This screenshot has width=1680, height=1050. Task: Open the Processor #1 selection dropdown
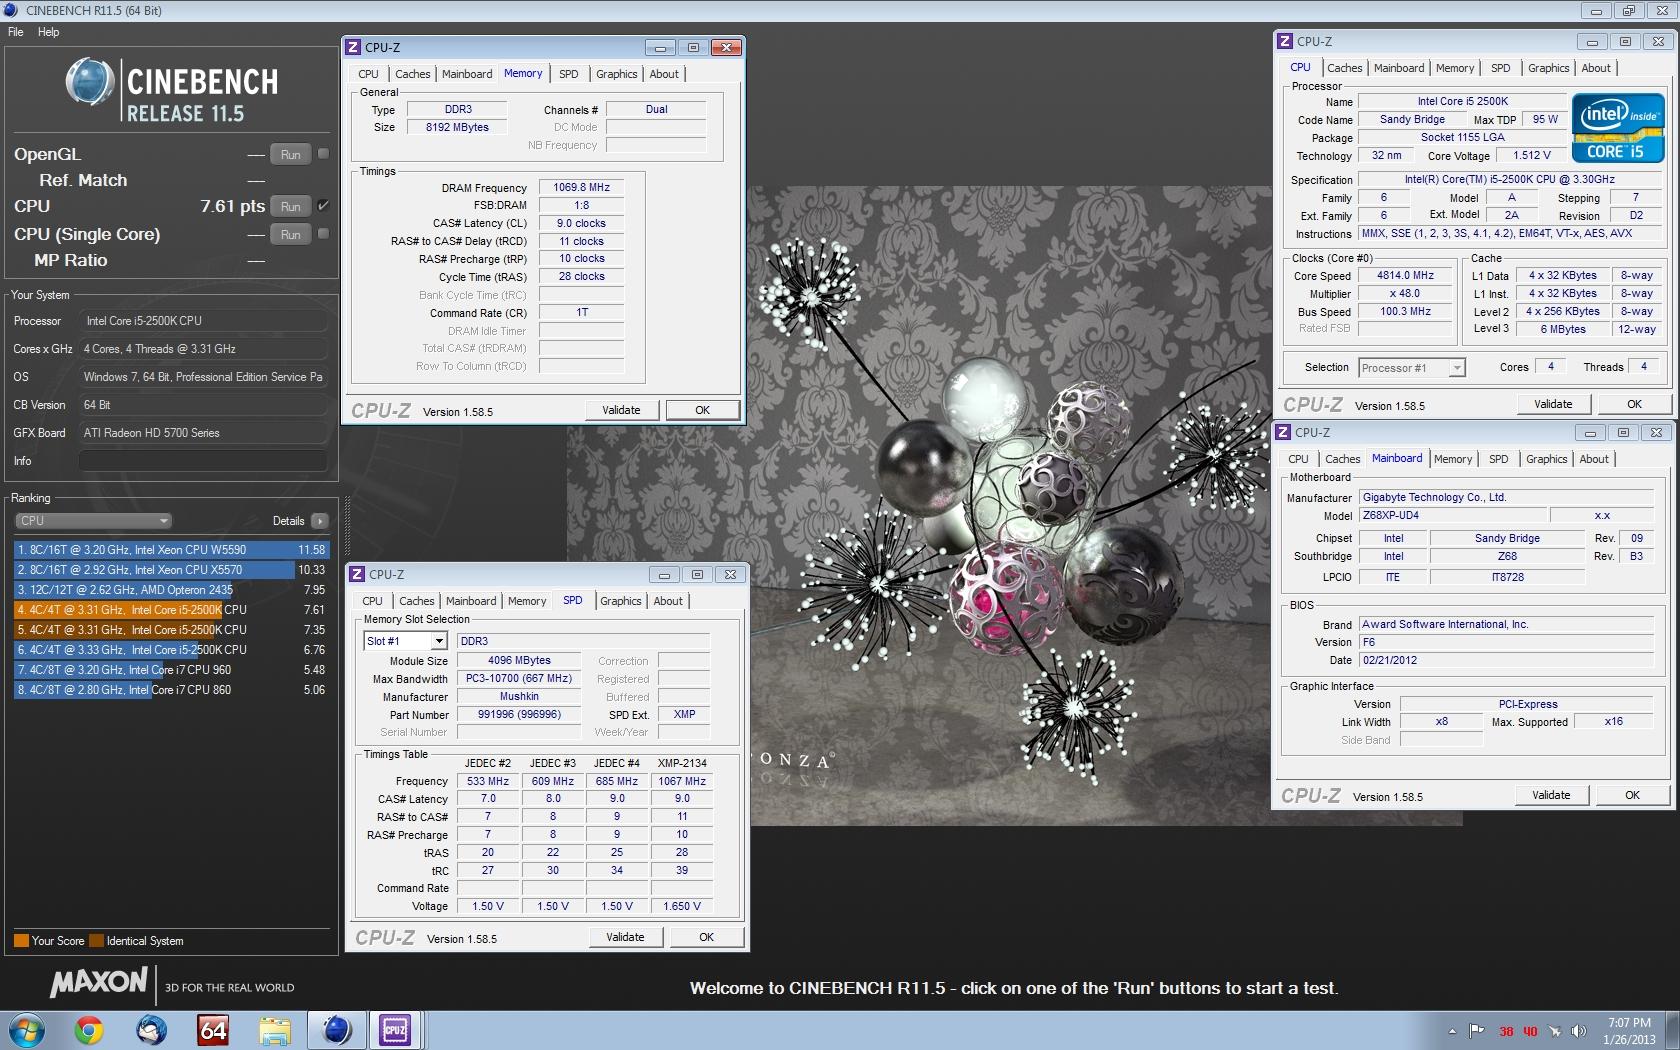click(x=1412, y=368)
